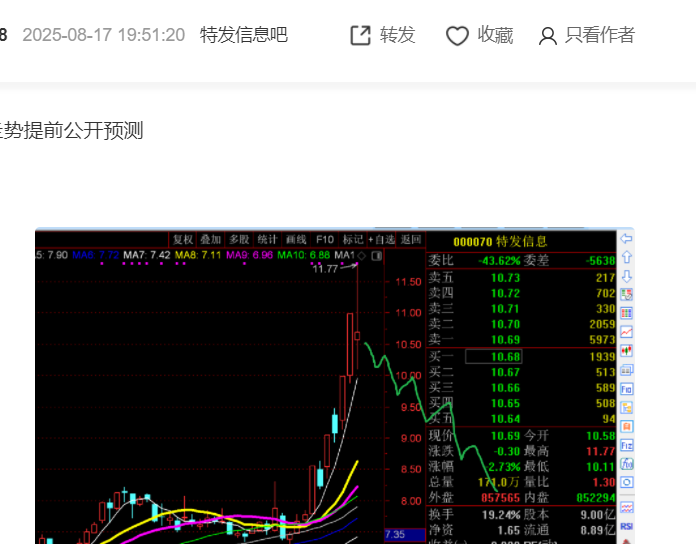This screenshot has width=696, height=544.
Task: Click the checklist table icon in sidebar
Action: tap(626, 295)
